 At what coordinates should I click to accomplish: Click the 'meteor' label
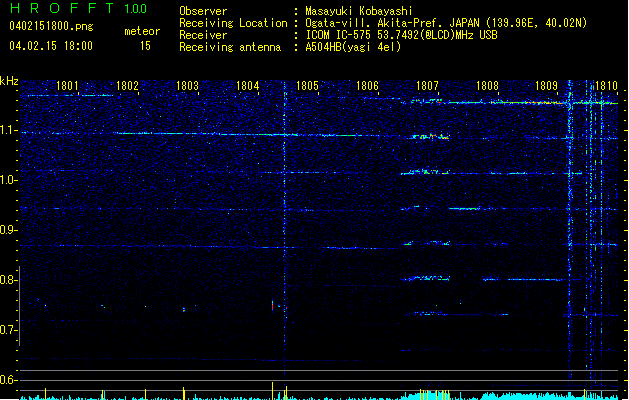pos(142,31)
